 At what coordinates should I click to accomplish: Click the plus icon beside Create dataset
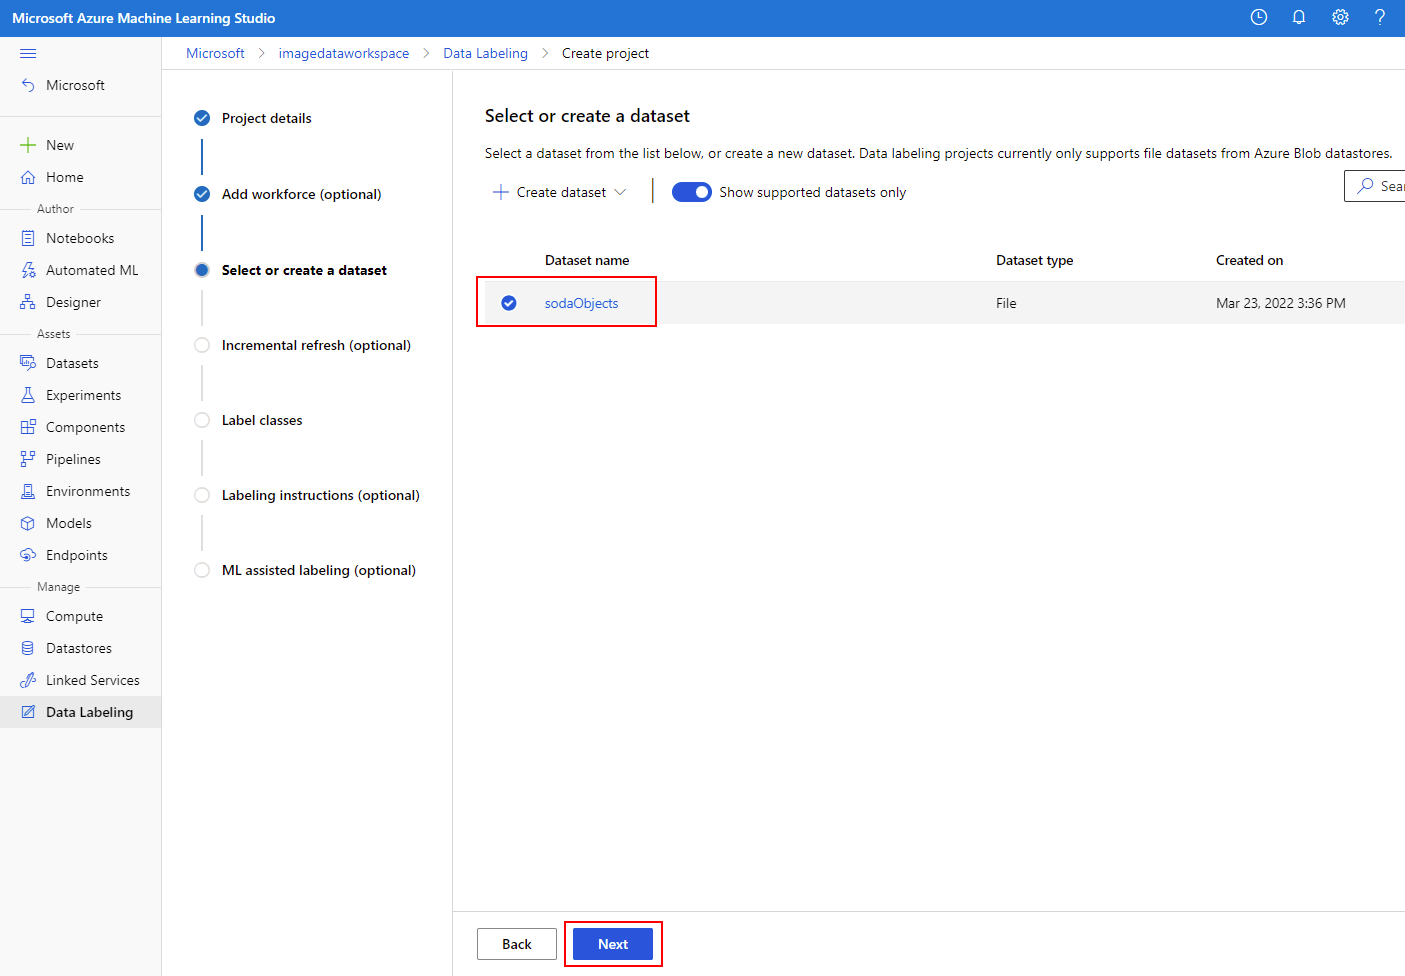501,192
